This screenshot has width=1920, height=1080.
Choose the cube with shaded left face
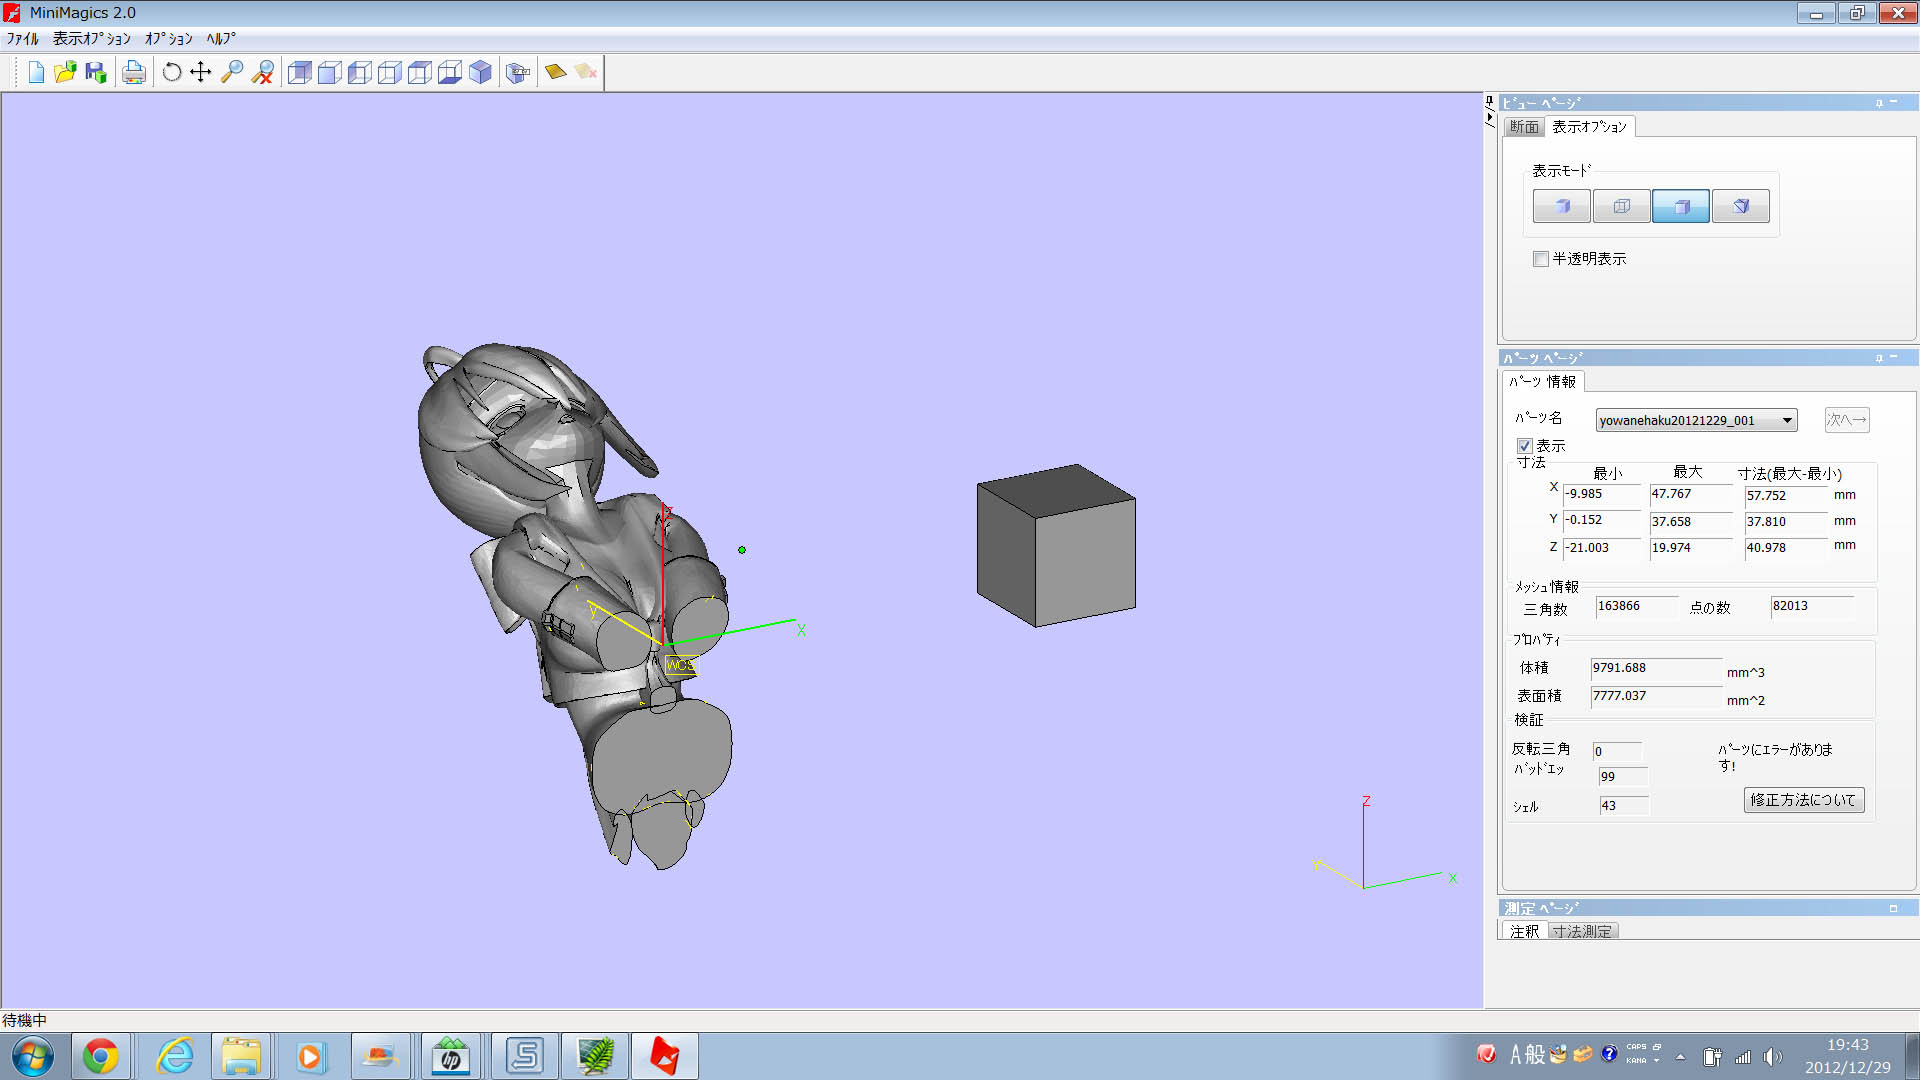pos(360,72)
